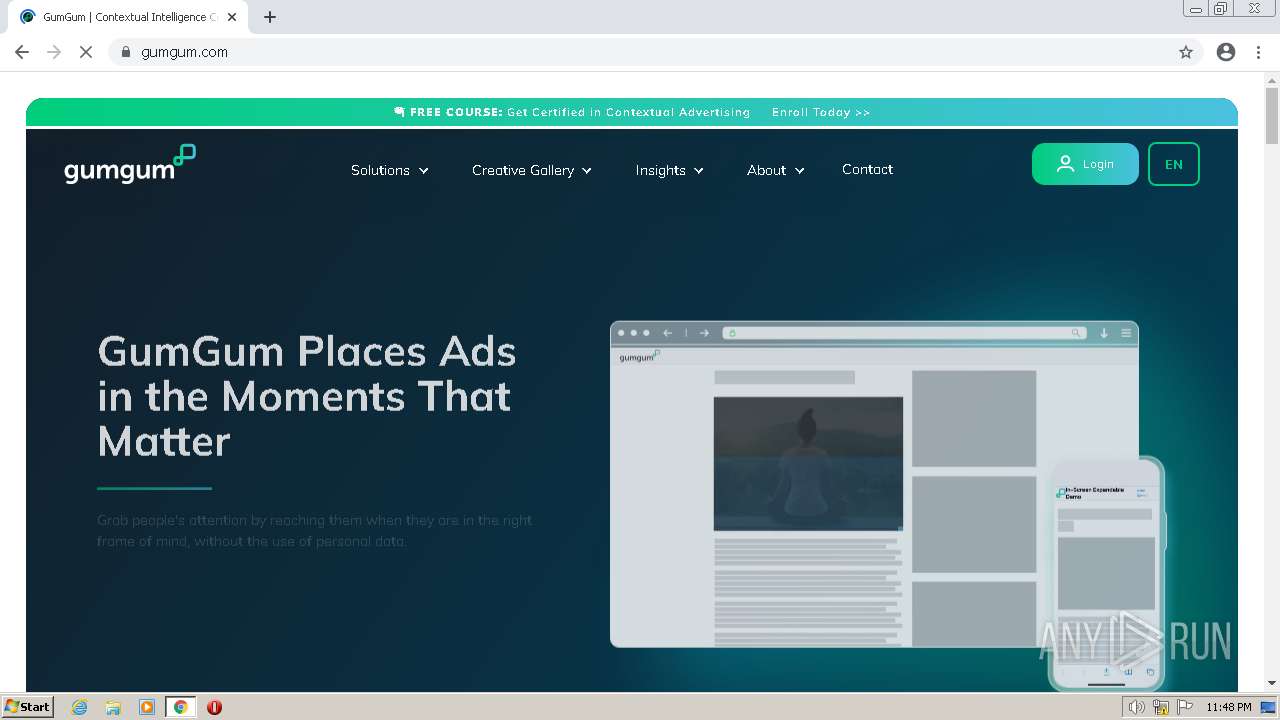Click the Show desktop button
The image size is (1280, 720).
coord(1269,707)
